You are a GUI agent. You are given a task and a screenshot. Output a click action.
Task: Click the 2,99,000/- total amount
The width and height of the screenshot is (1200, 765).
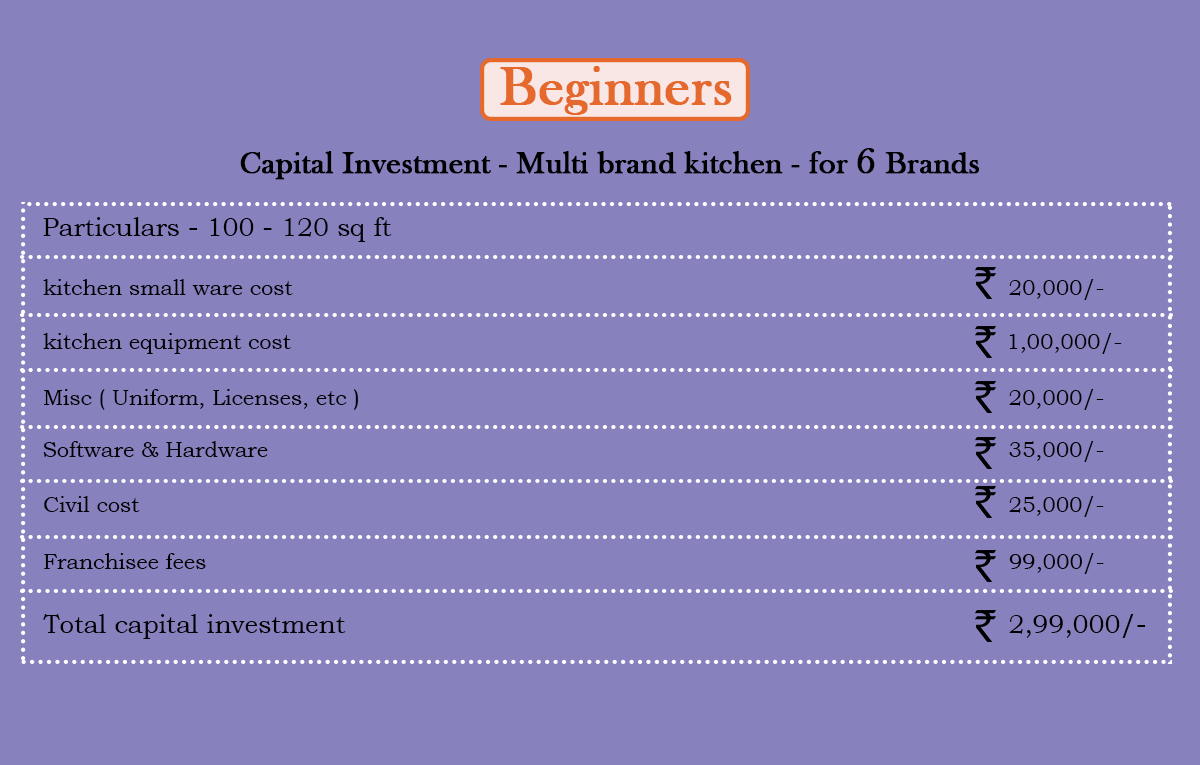[x=1078, y=626]
